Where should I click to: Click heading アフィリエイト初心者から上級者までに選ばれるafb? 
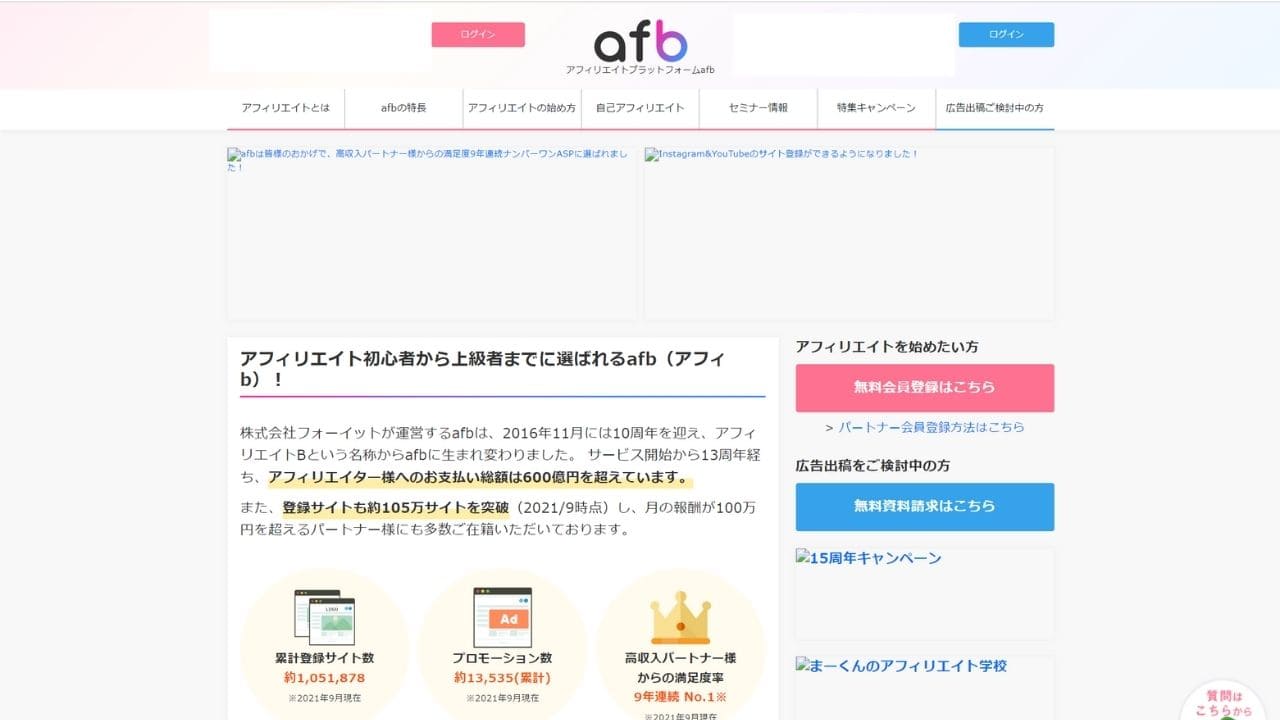483,369
